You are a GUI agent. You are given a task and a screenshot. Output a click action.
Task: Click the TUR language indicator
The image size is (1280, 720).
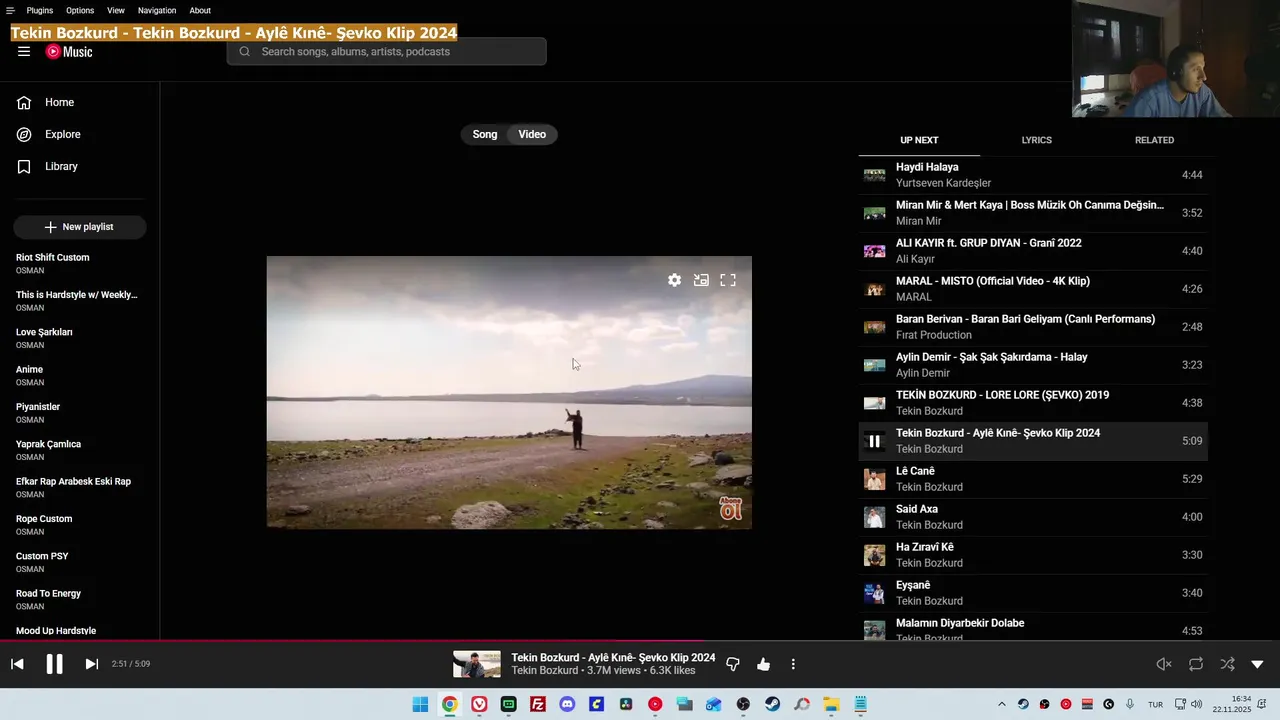coord(1155,704)
